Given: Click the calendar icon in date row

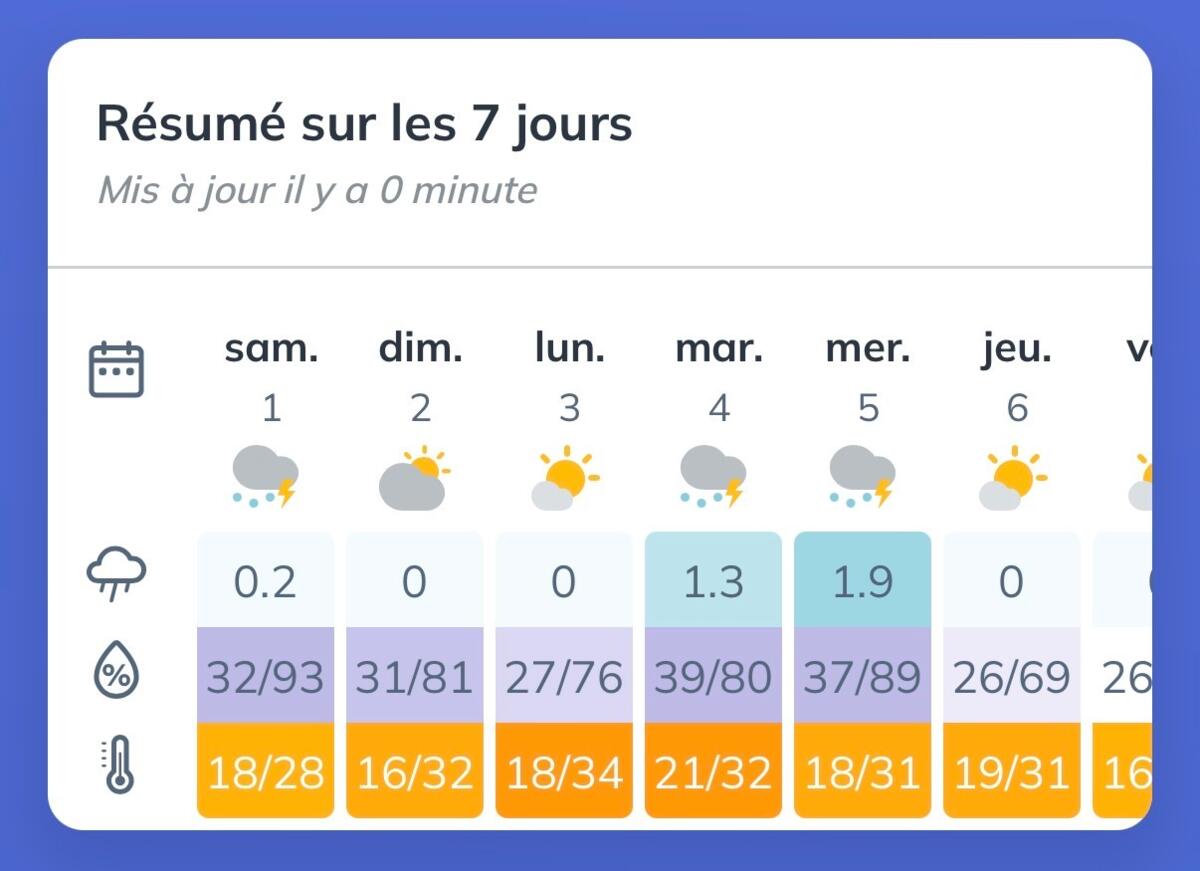Looking at the screenshot, I should pyautogui.click(x=117, y=369).
